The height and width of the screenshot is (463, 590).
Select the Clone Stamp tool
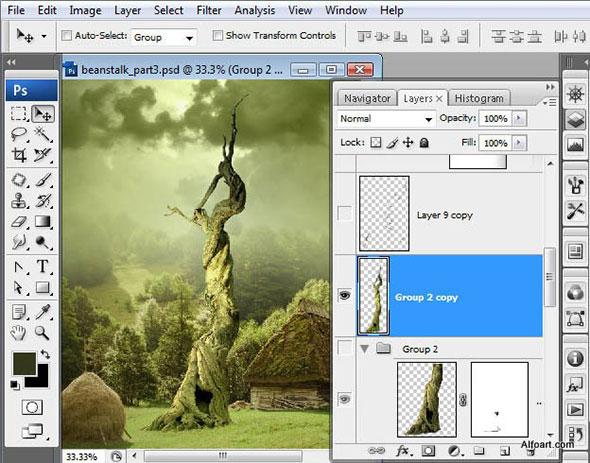19,201
